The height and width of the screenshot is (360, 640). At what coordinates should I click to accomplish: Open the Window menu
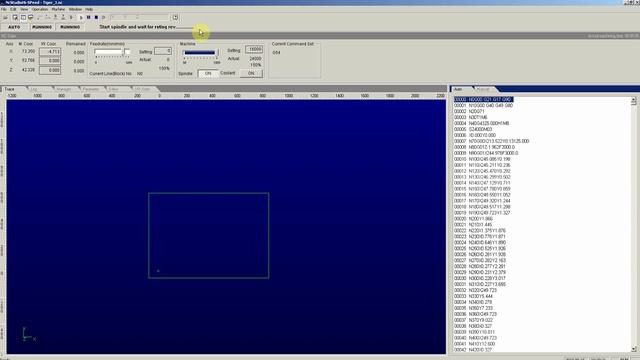tap(75, 9)
